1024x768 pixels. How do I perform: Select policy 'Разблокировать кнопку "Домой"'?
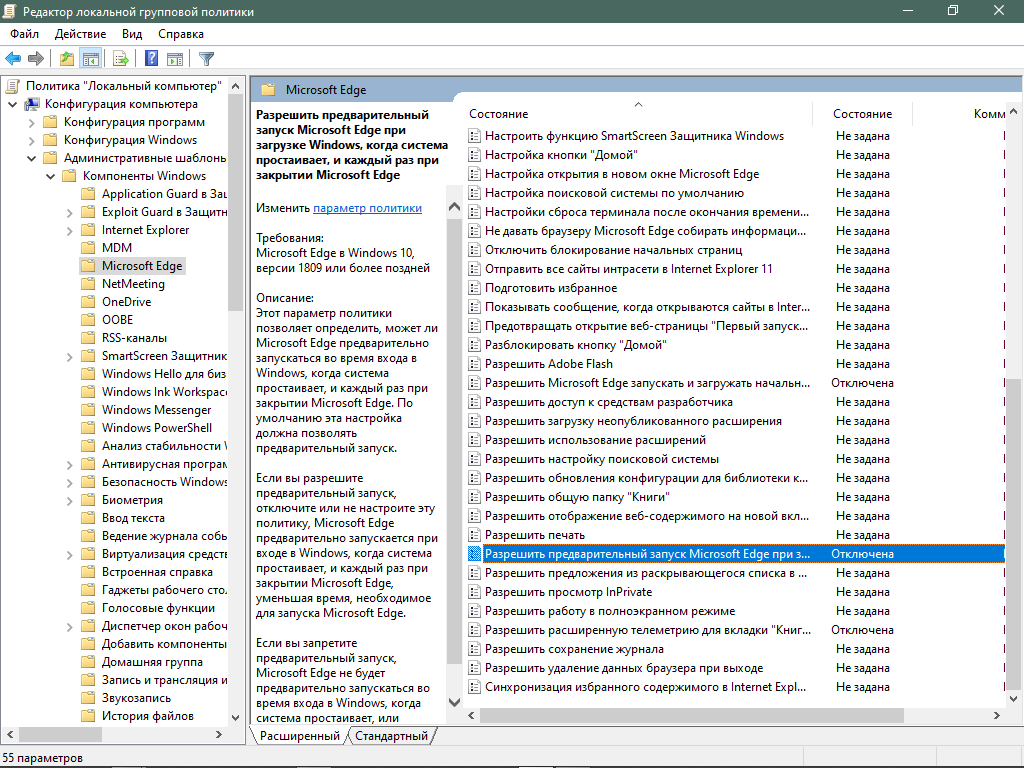pyautogui.click(x=575, y=345)
